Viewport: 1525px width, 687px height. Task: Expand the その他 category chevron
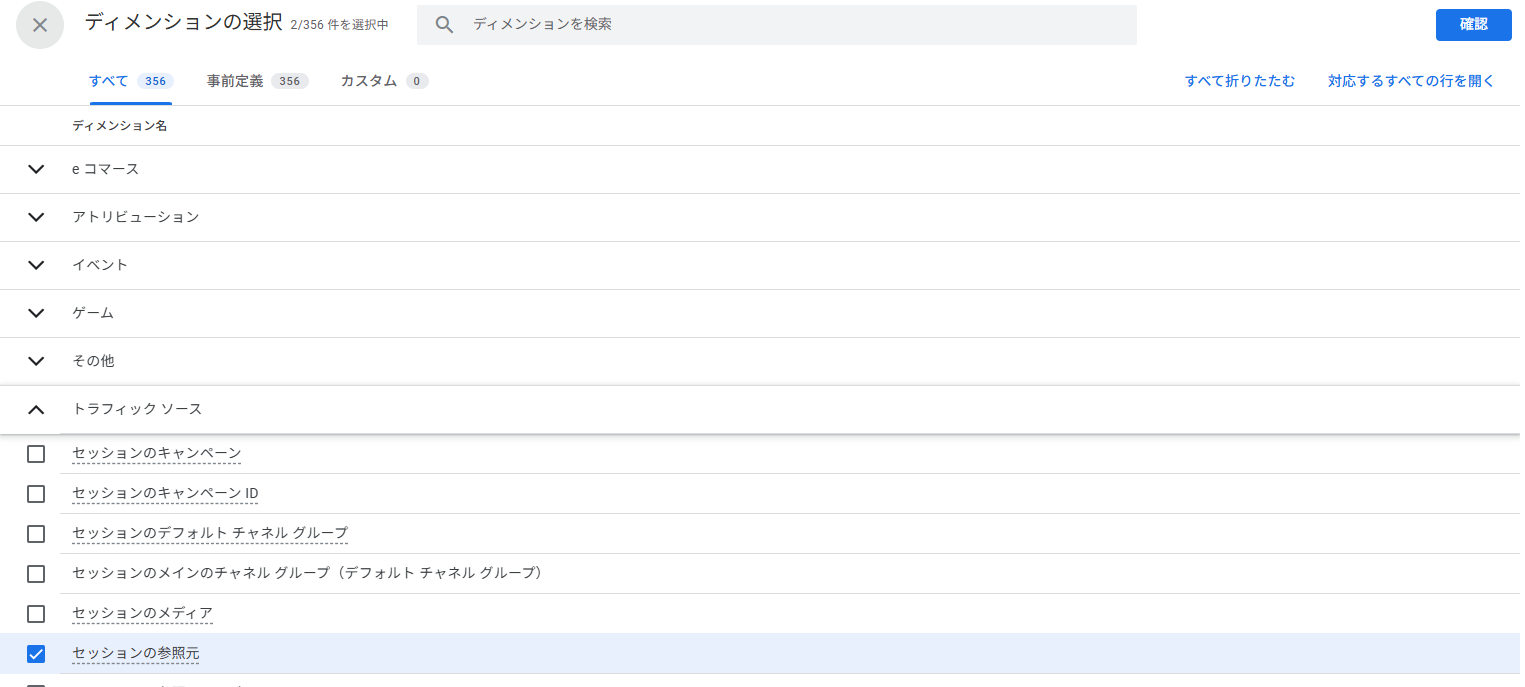click(36, 361)
